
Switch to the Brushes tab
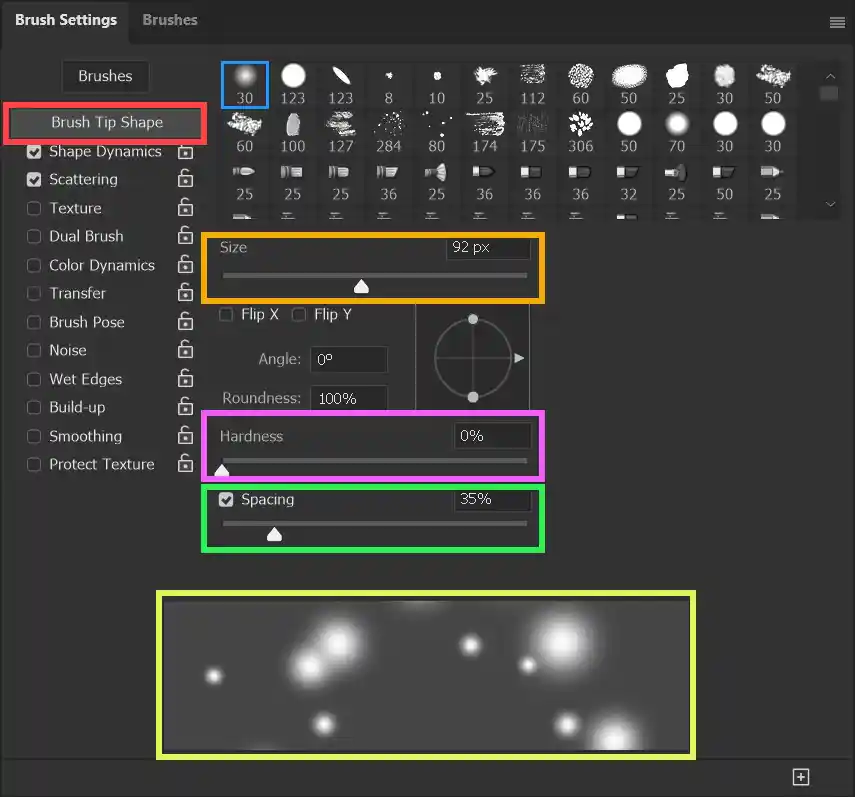click(x=169, y=19)
